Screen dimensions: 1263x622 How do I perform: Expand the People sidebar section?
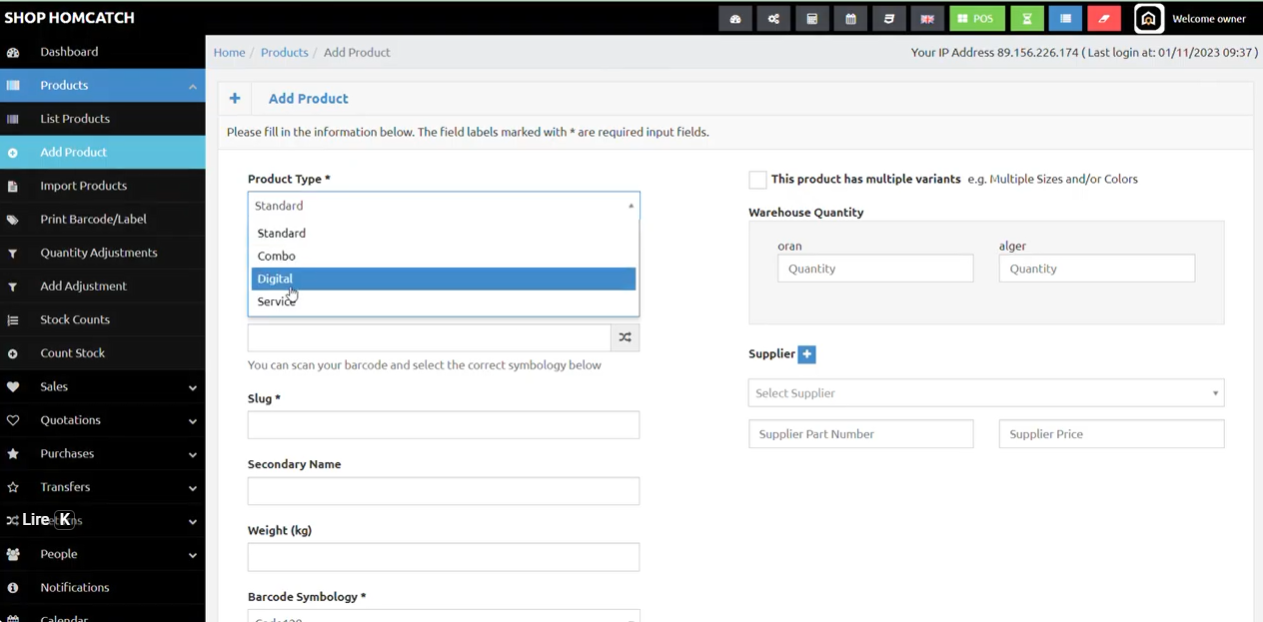click(102, 554)
